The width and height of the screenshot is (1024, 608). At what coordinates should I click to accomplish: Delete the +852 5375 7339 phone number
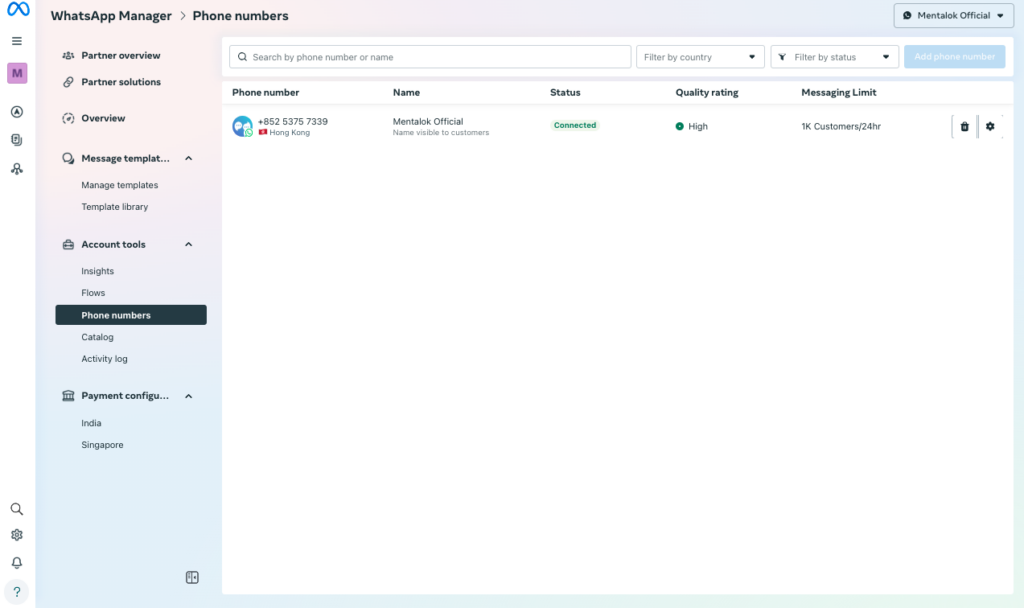point(965,127)
